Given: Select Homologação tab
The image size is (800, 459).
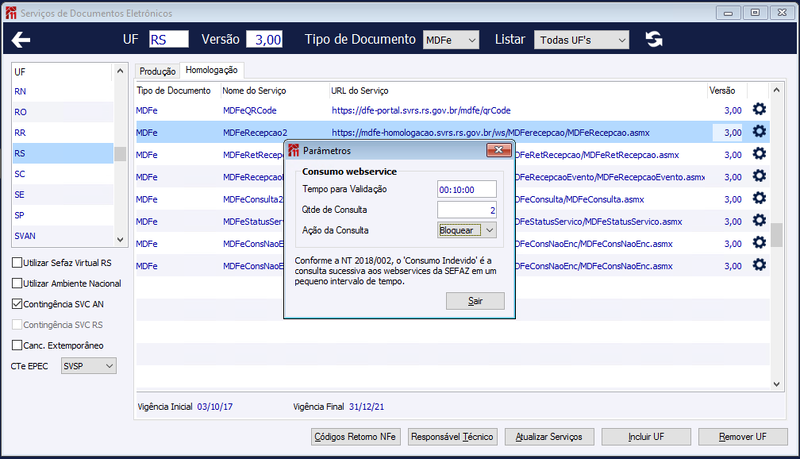Looking at the screenshot, I should 212,70.
